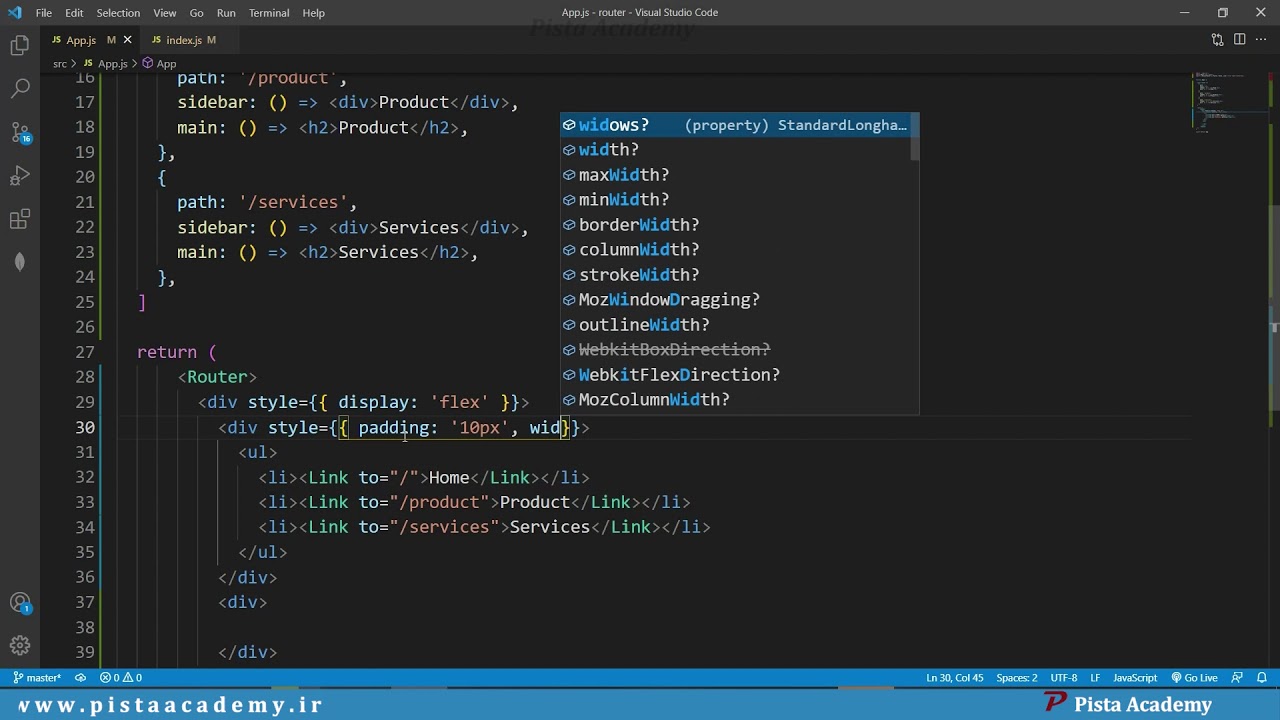
Task: Click line number 27 in gutter
Action: click(85, 352)
